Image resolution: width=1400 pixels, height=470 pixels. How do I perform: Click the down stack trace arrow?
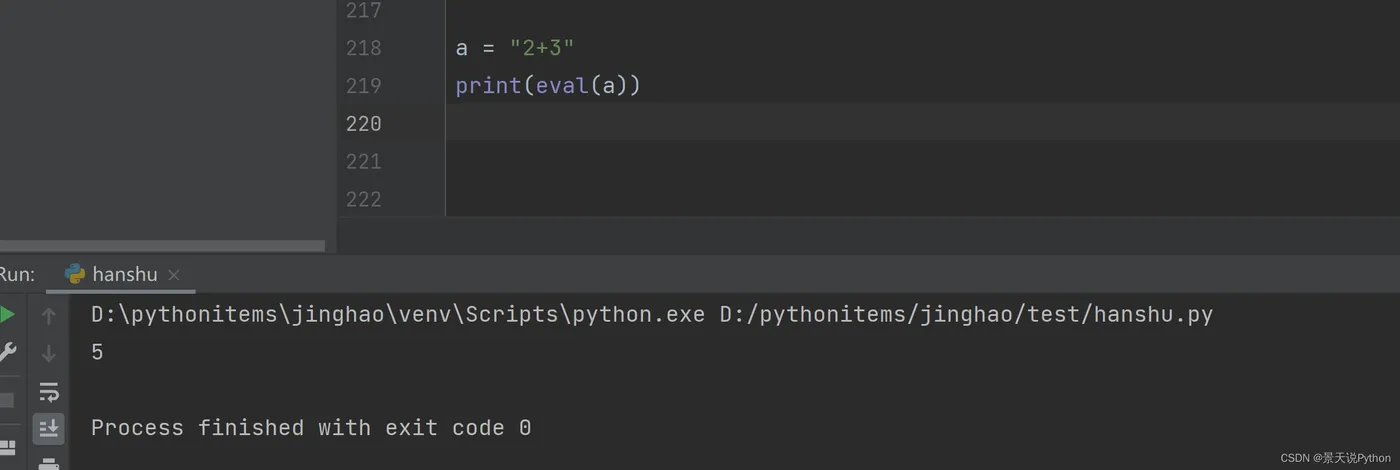(48, 353)
